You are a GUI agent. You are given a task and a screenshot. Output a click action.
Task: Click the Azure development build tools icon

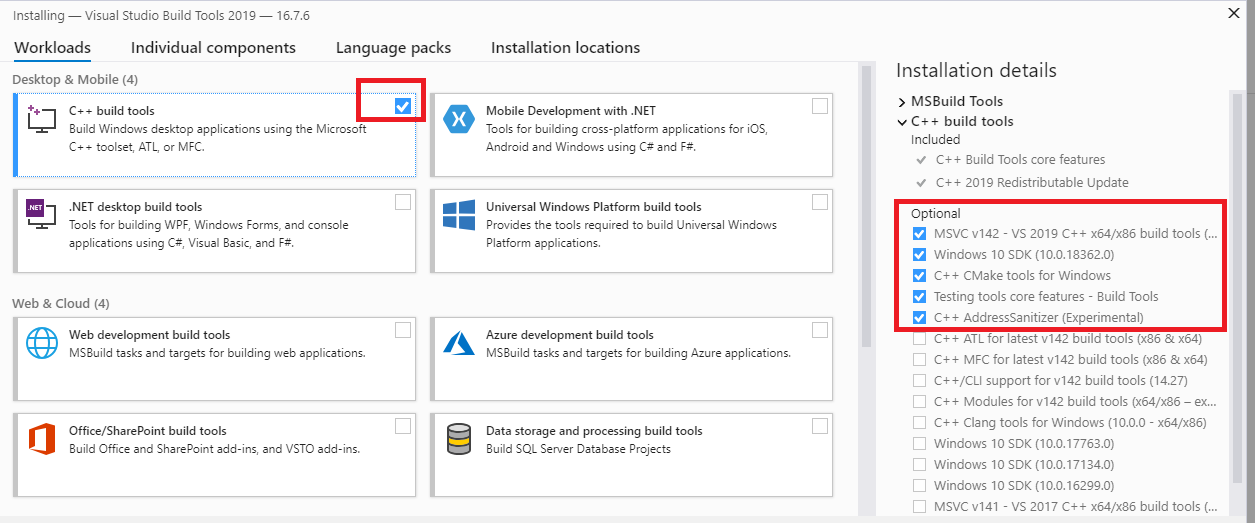pos(458,343)
